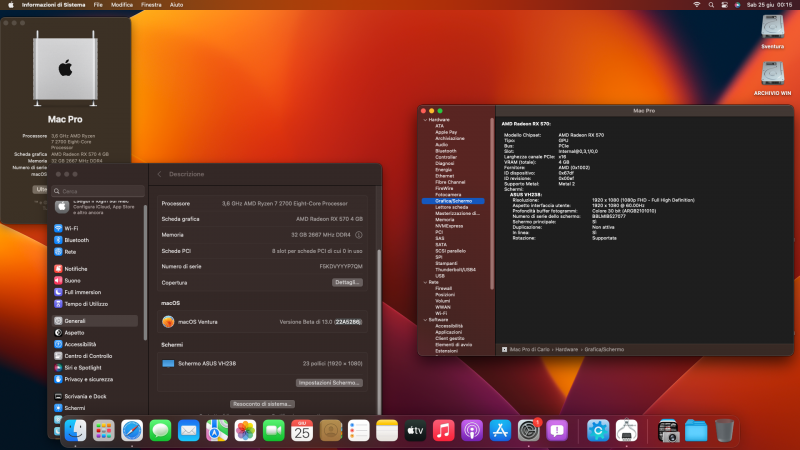The width and height of the screenshot is (800, 450).
Task: Click the menu bar date and time
Action: tap(769, 5)
